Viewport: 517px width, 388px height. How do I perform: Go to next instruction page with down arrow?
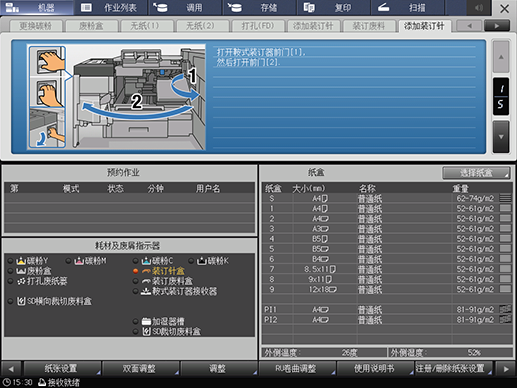[501, 137]
